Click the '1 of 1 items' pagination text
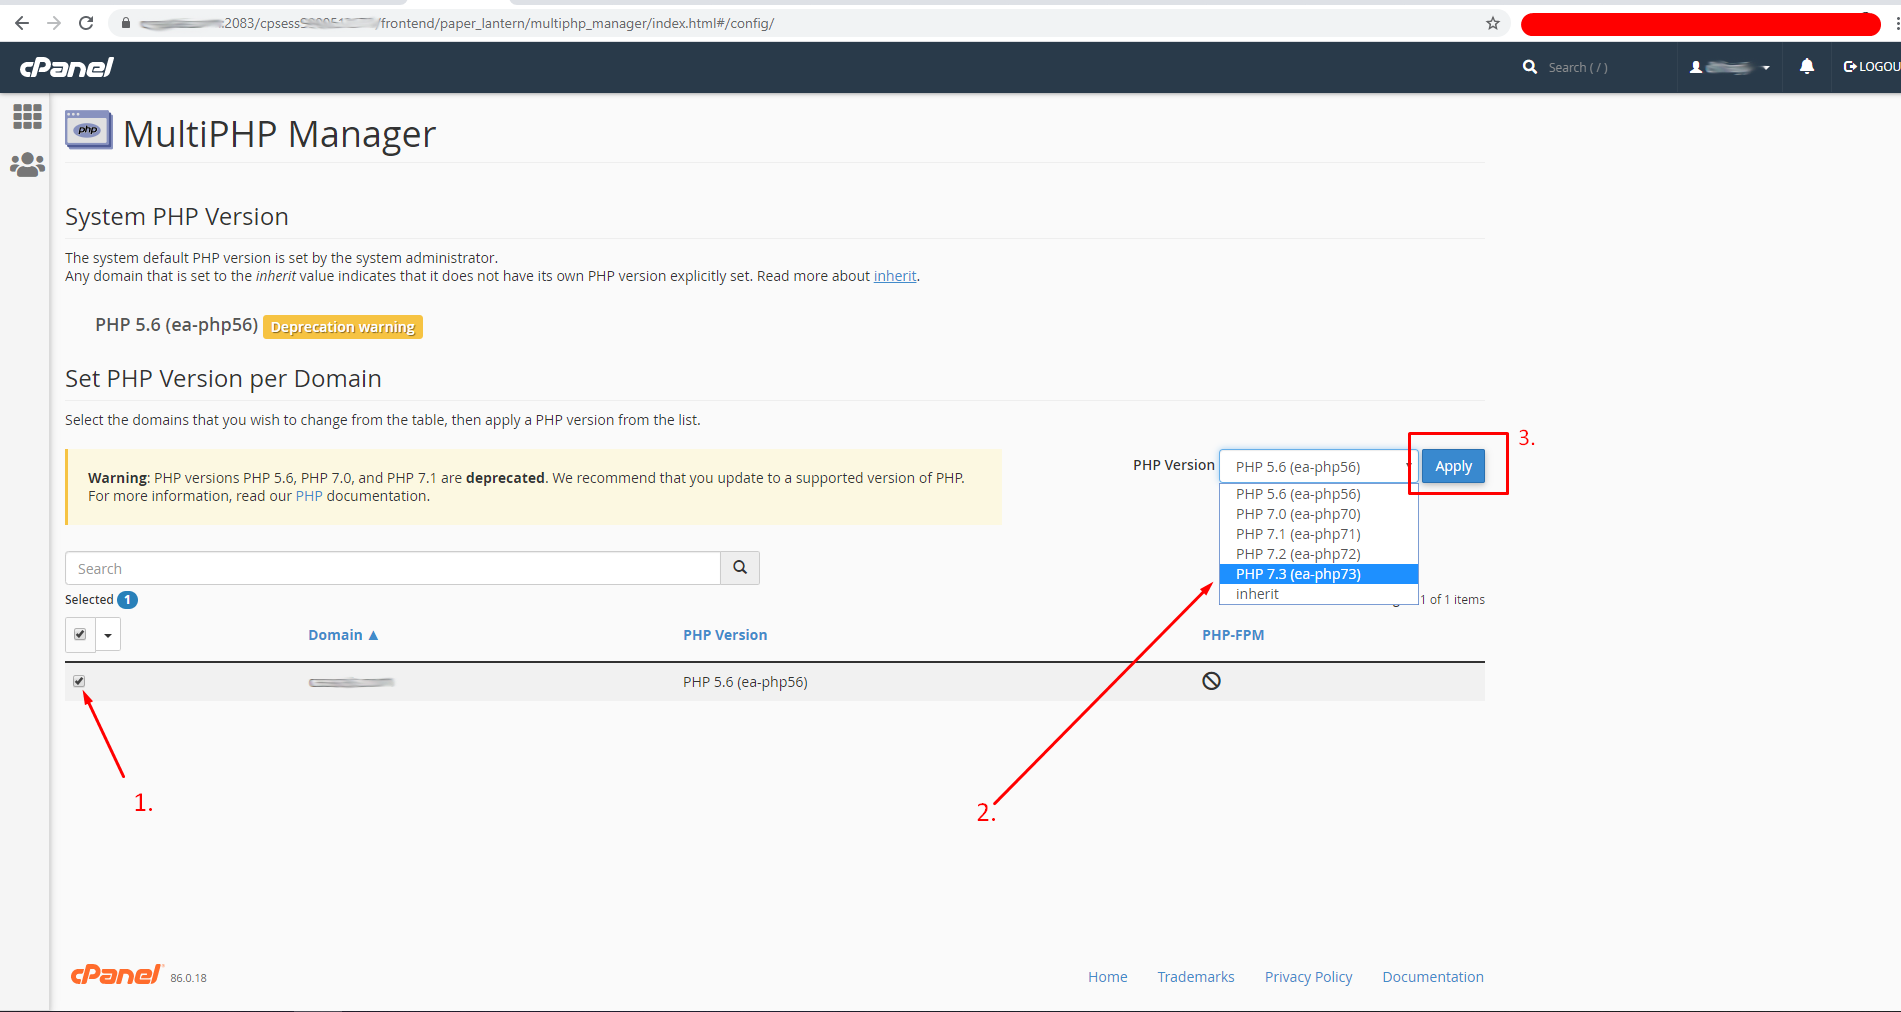Screen dimensions: 1901x1012 pos(1452,600)
